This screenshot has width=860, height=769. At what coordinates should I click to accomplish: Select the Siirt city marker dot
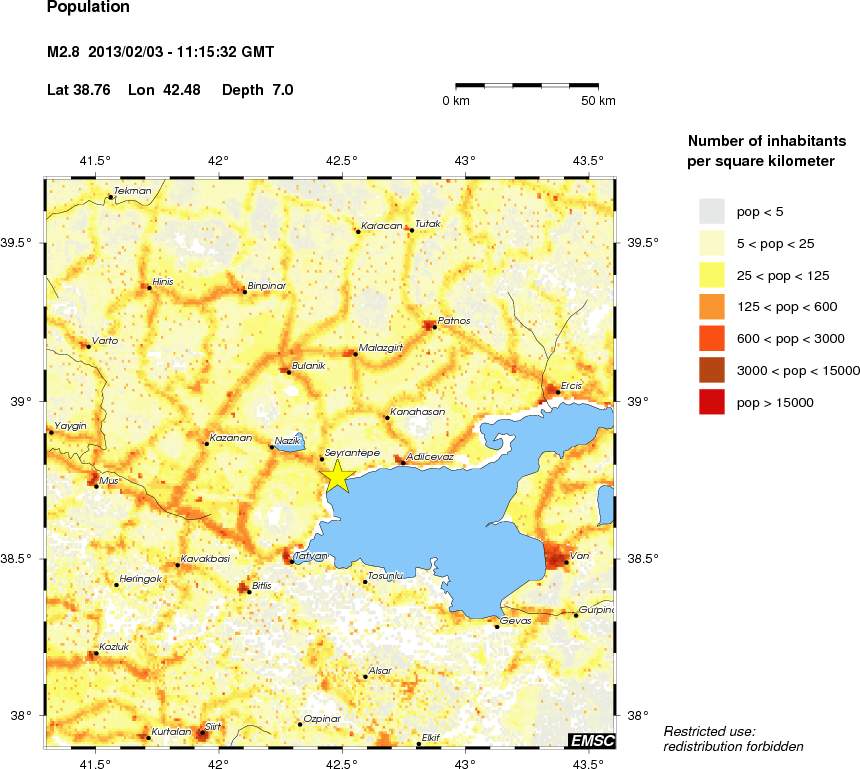point(202,733)
